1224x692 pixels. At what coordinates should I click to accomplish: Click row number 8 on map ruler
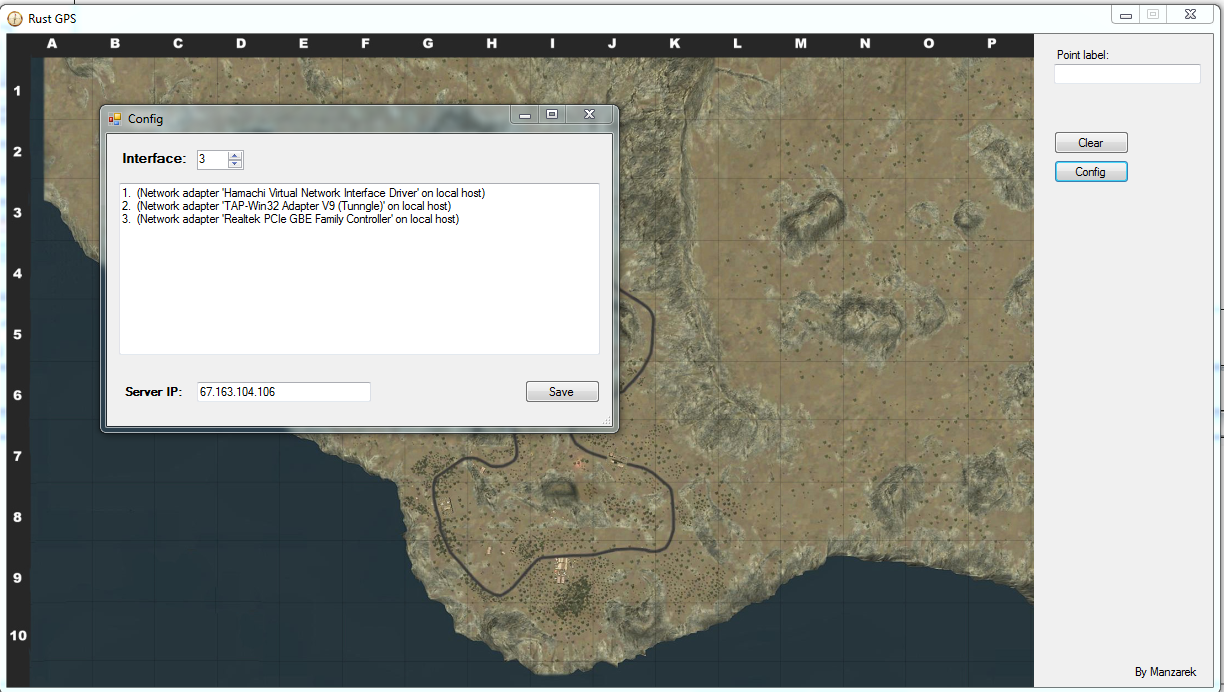coord(17,518)
